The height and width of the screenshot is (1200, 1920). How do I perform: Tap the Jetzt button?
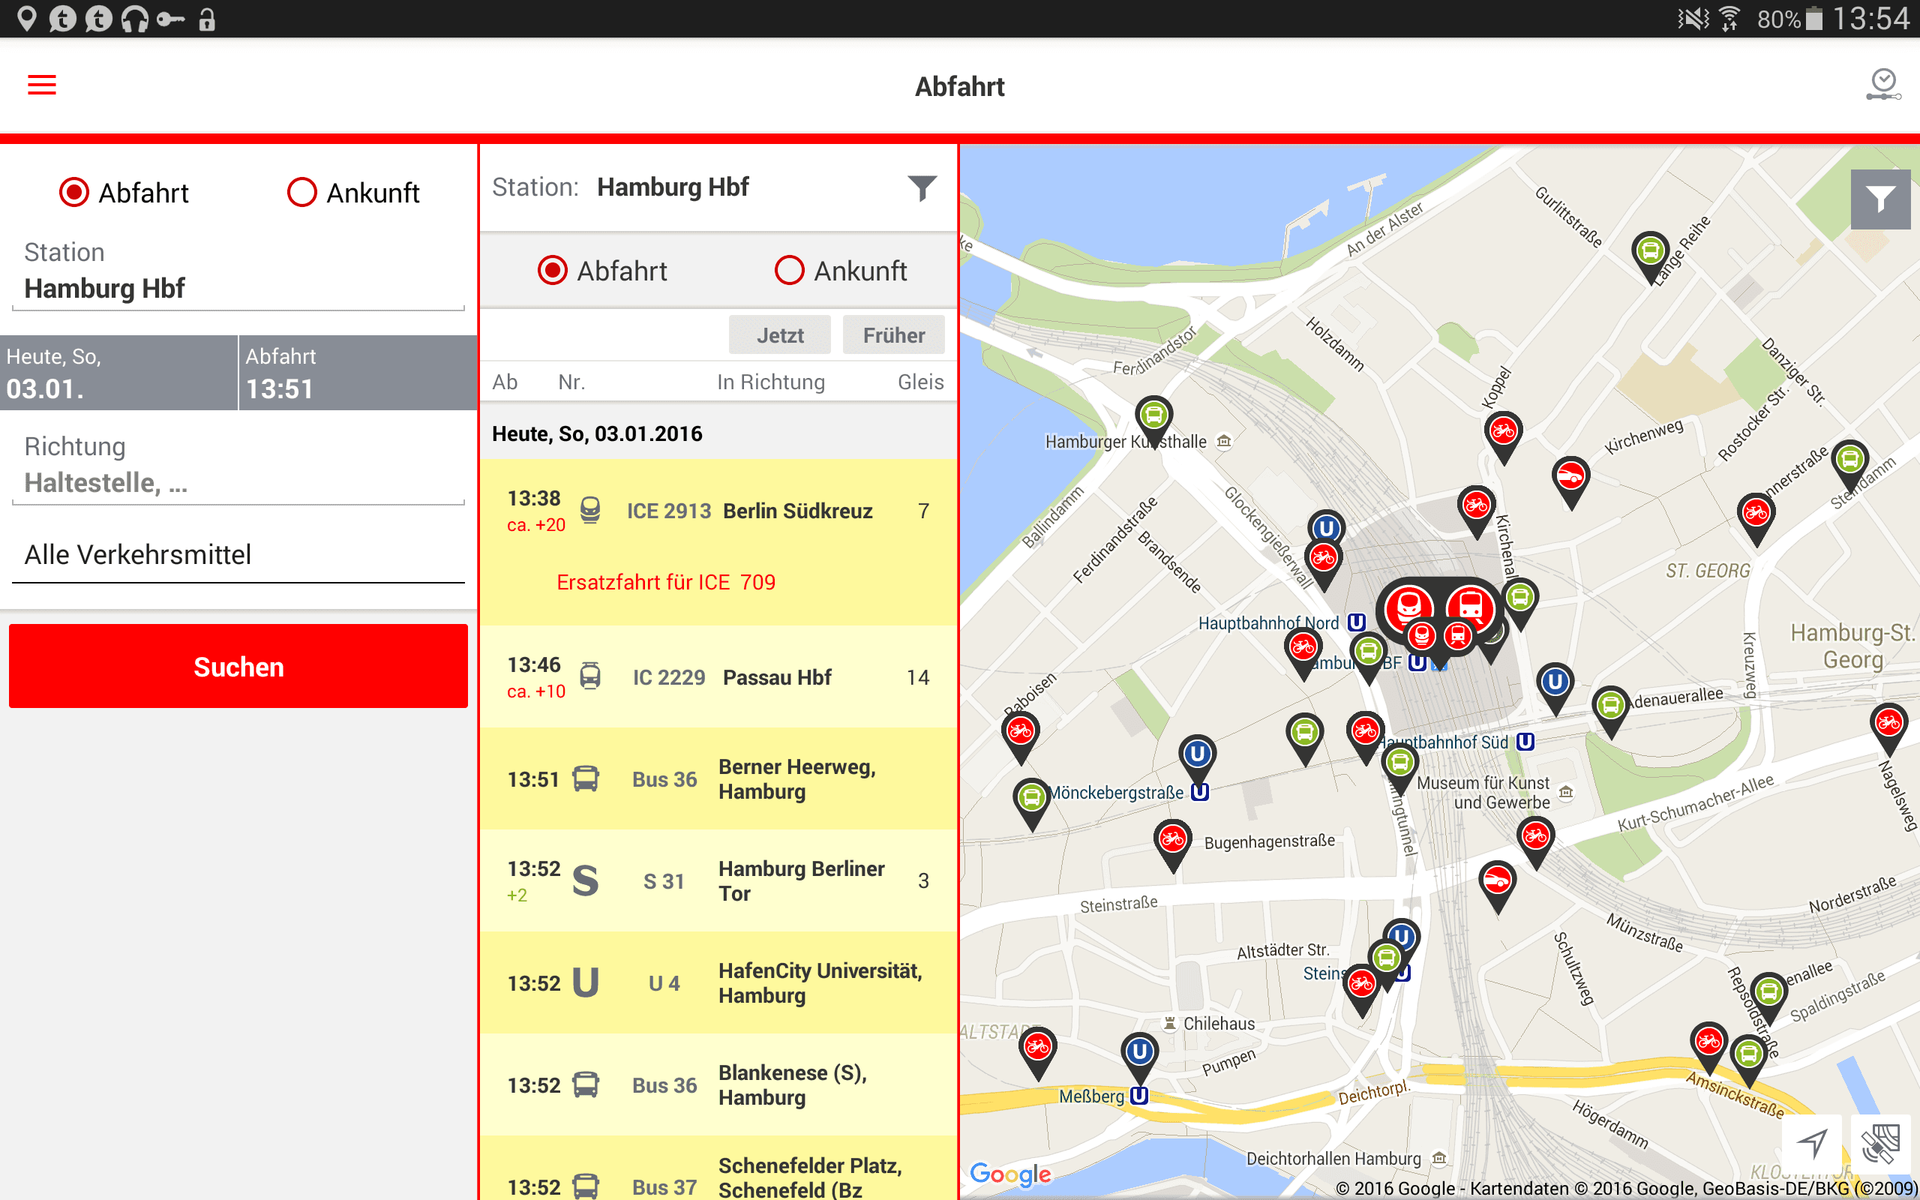tap(780, 335)
